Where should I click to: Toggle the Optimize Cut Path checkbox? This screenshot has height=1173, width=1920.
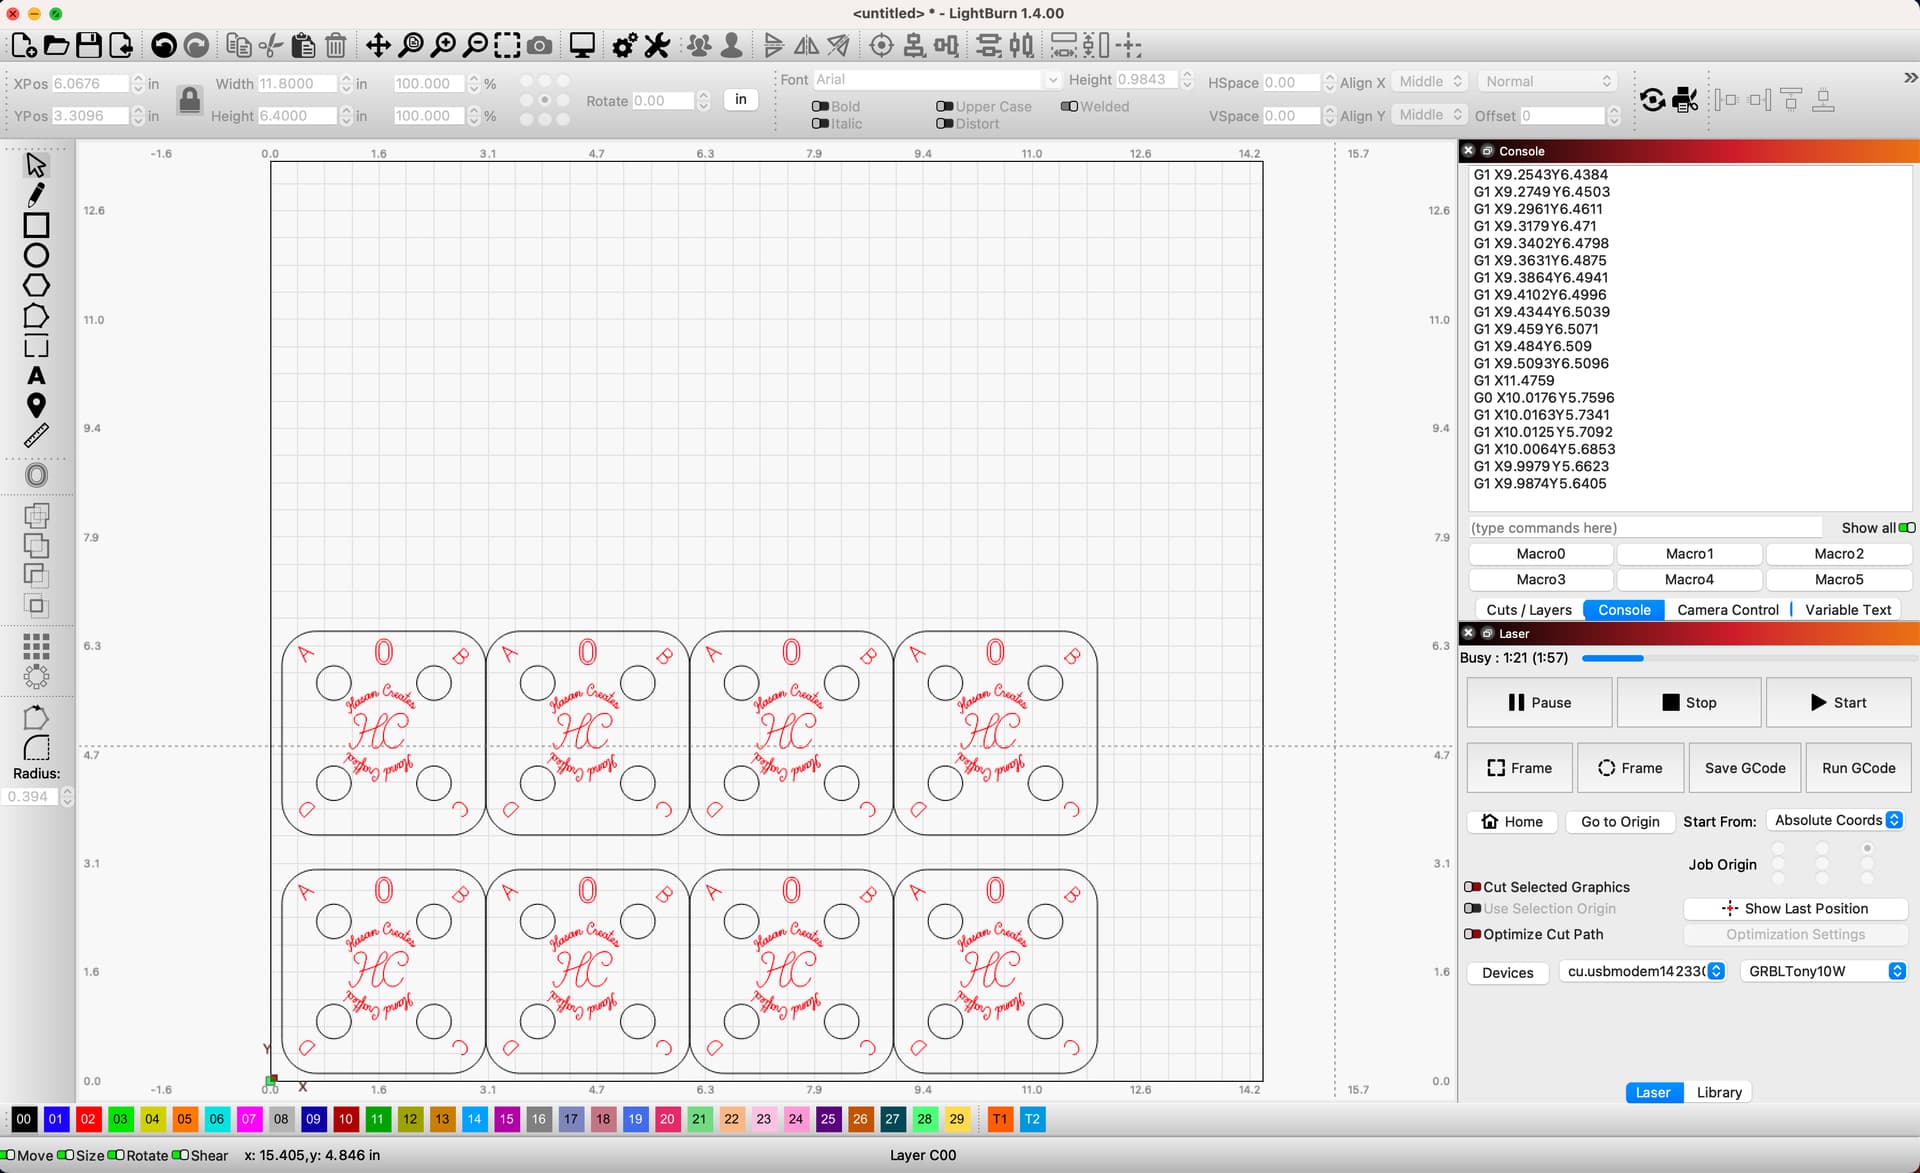pyautogui.click(x=1474, y=933)
